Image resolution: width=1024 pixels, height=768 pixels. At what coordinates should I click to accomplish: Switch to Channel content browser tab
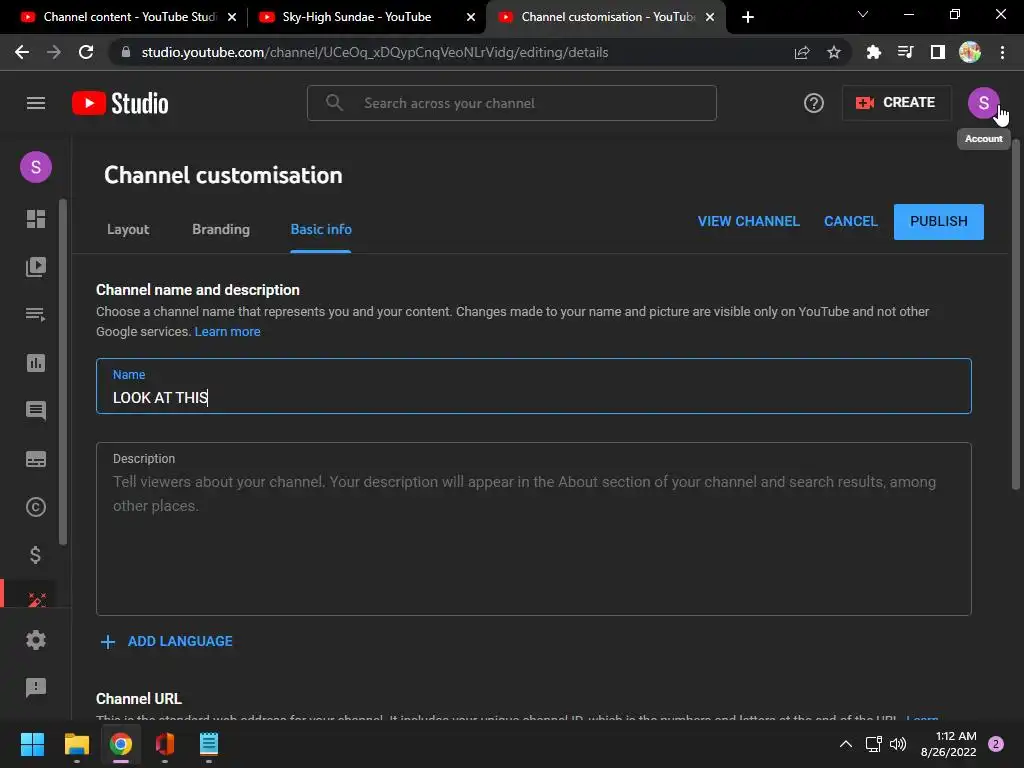[x=129, y=17]
